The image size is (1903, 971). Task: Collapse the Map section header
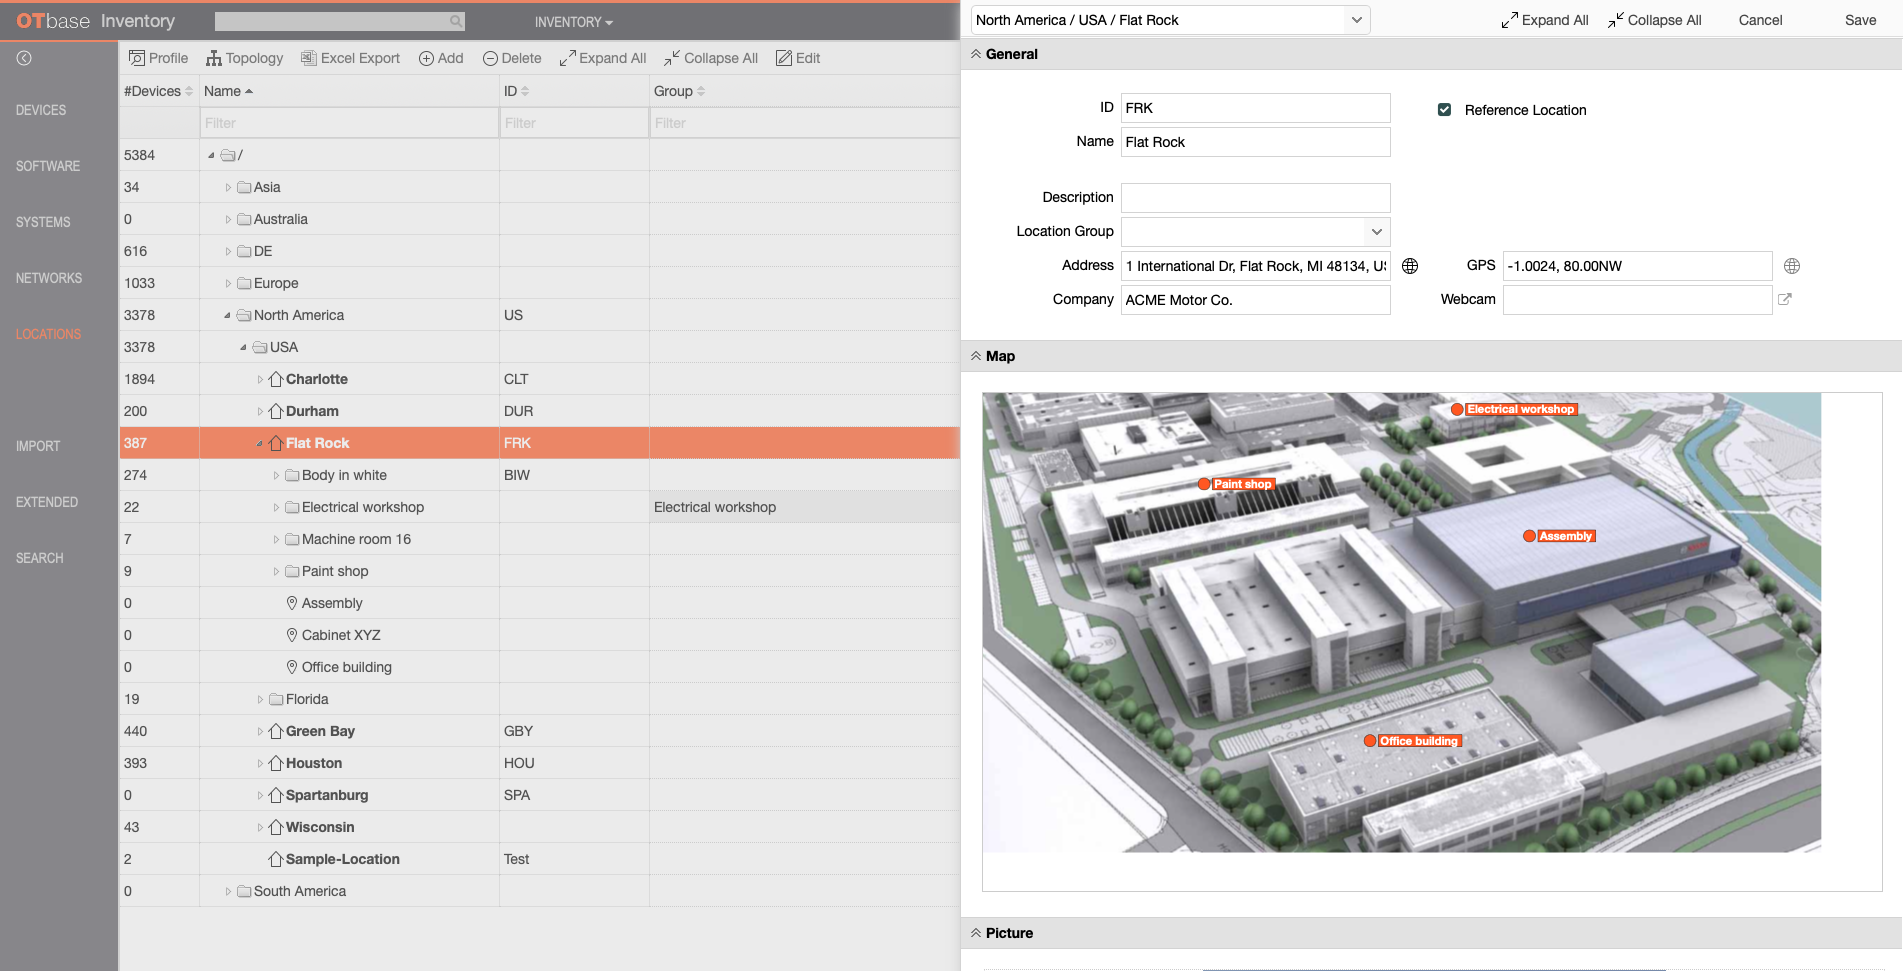click(976, 356)
